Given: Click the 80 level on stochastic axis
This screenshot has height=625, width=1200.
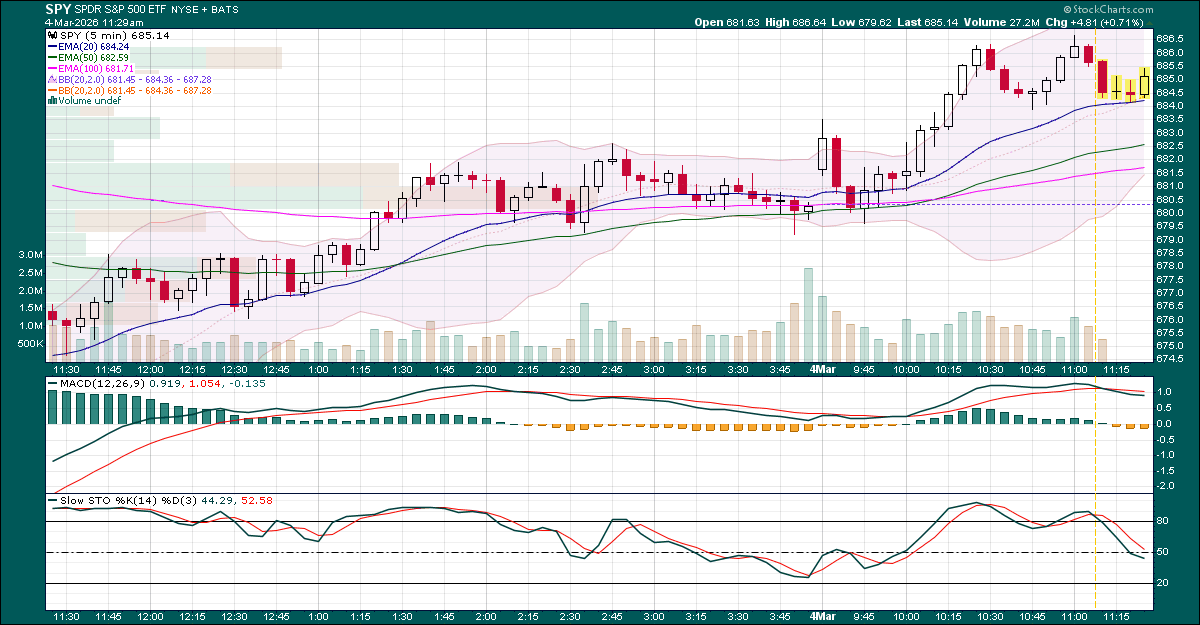Looking at the screenshot, I should point(1164,521).
